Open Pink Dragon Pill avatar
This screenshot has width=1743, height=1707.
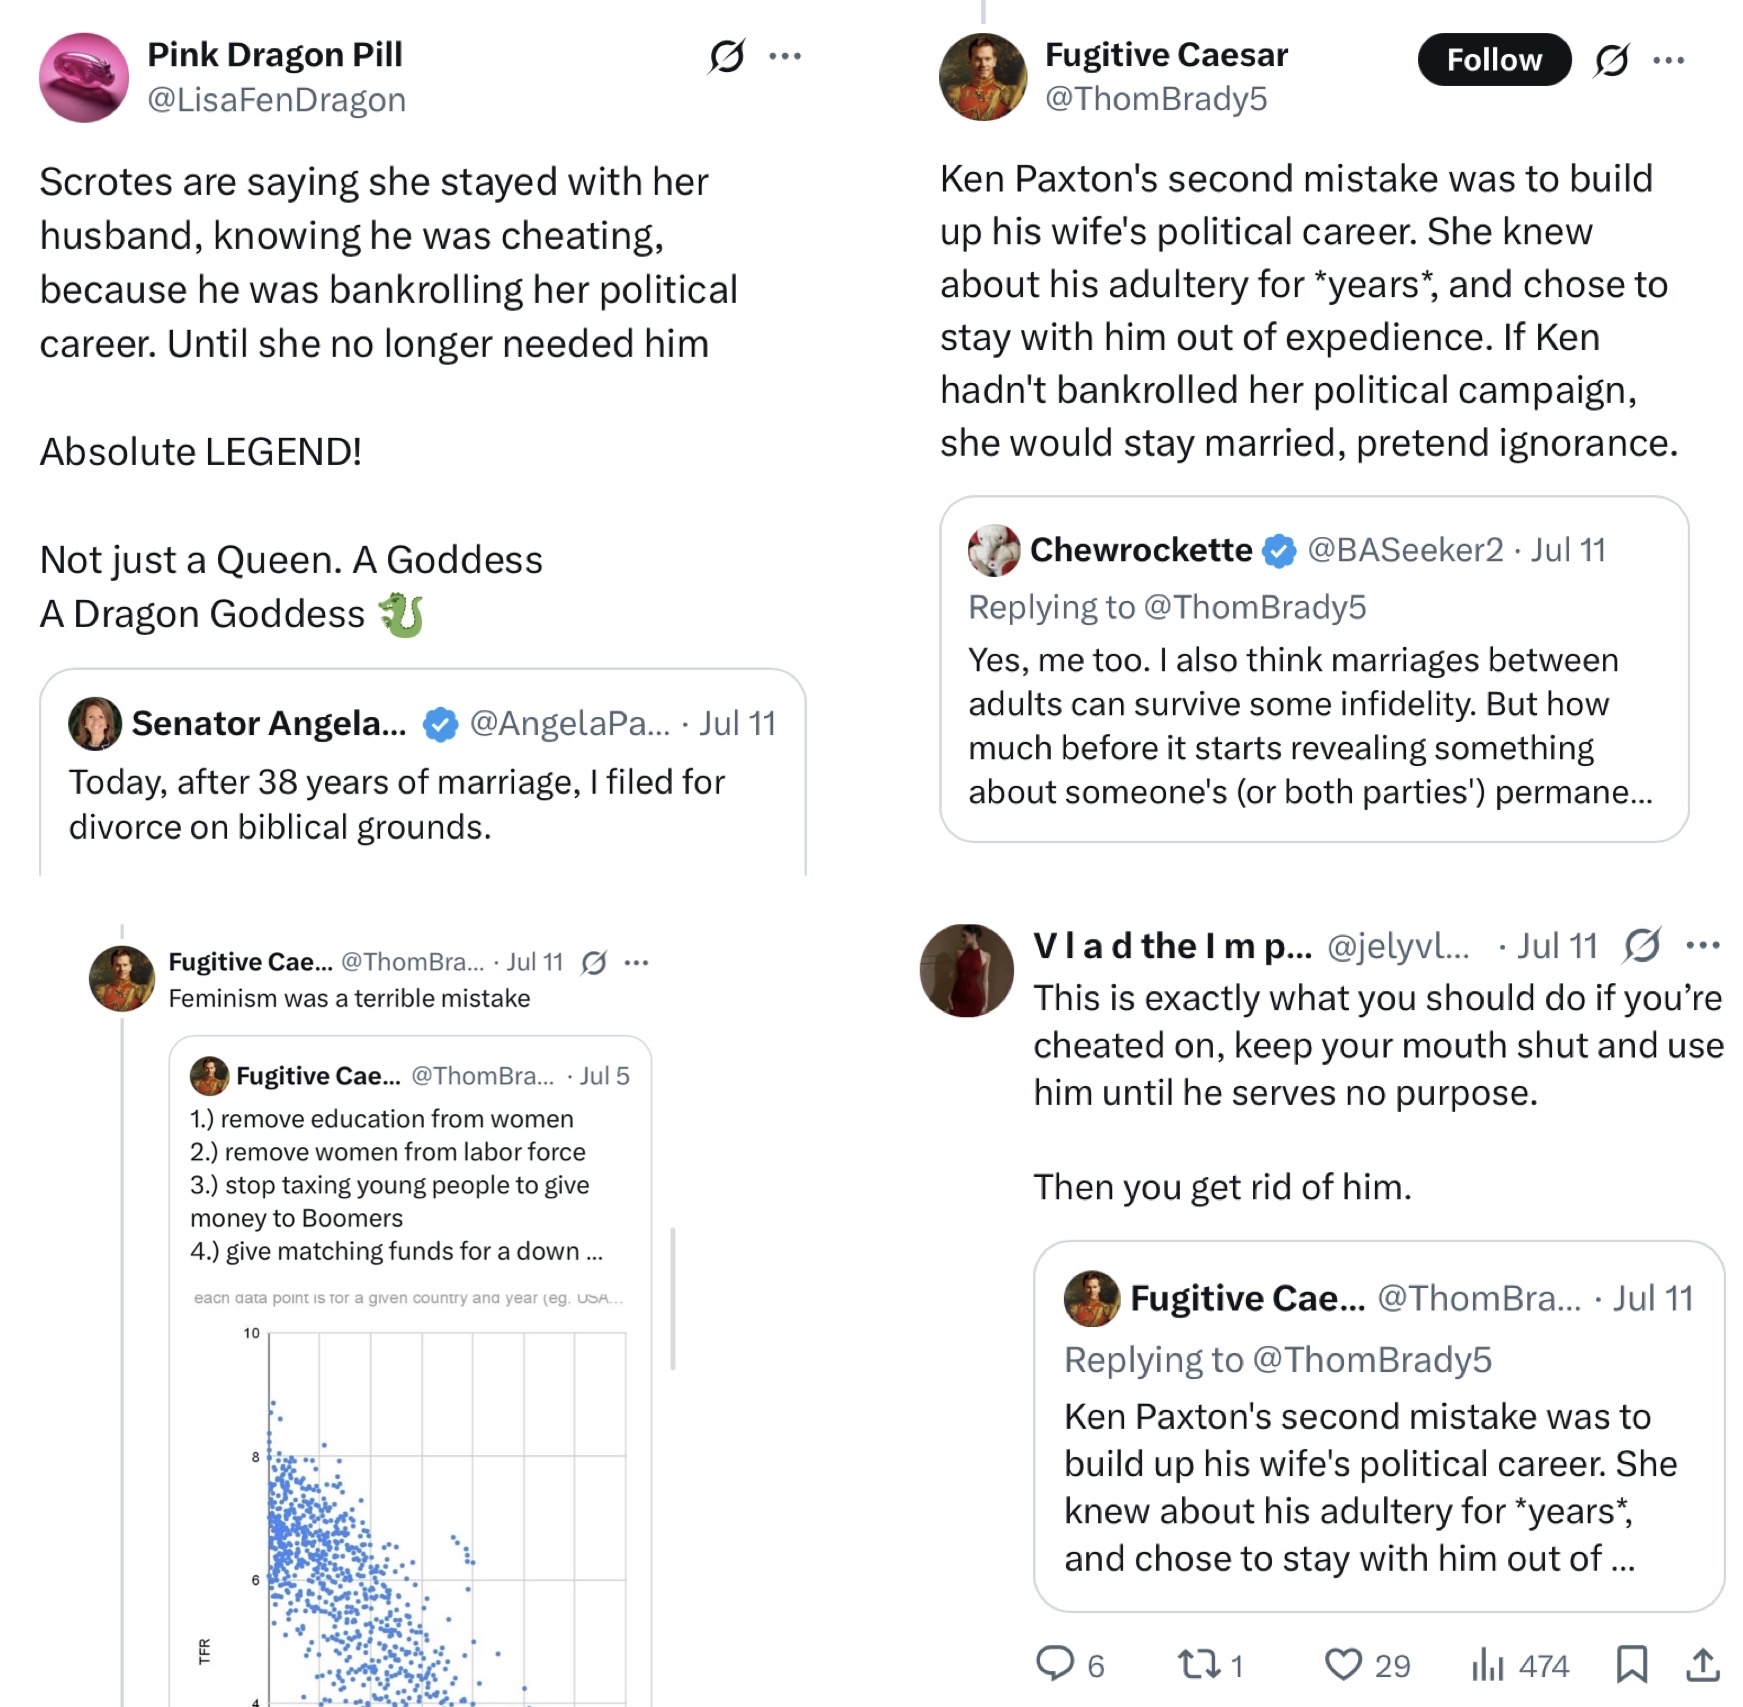84,78
